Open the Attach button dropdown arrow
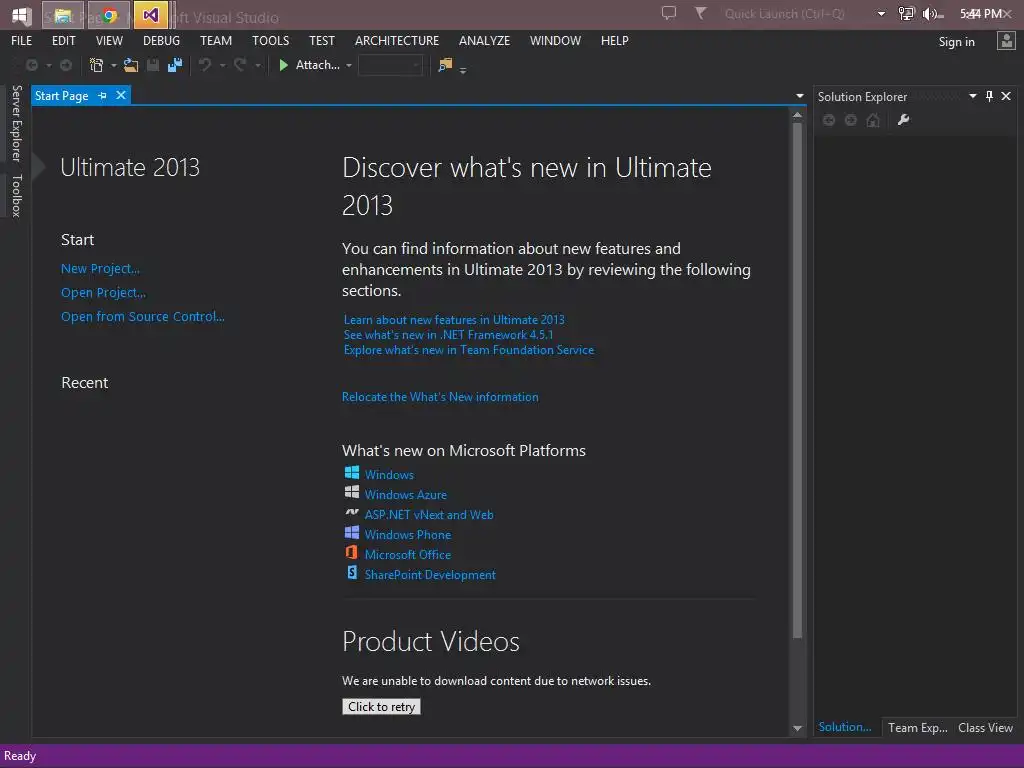This screenshot has height=768, width=1024. tap(349, 66)
